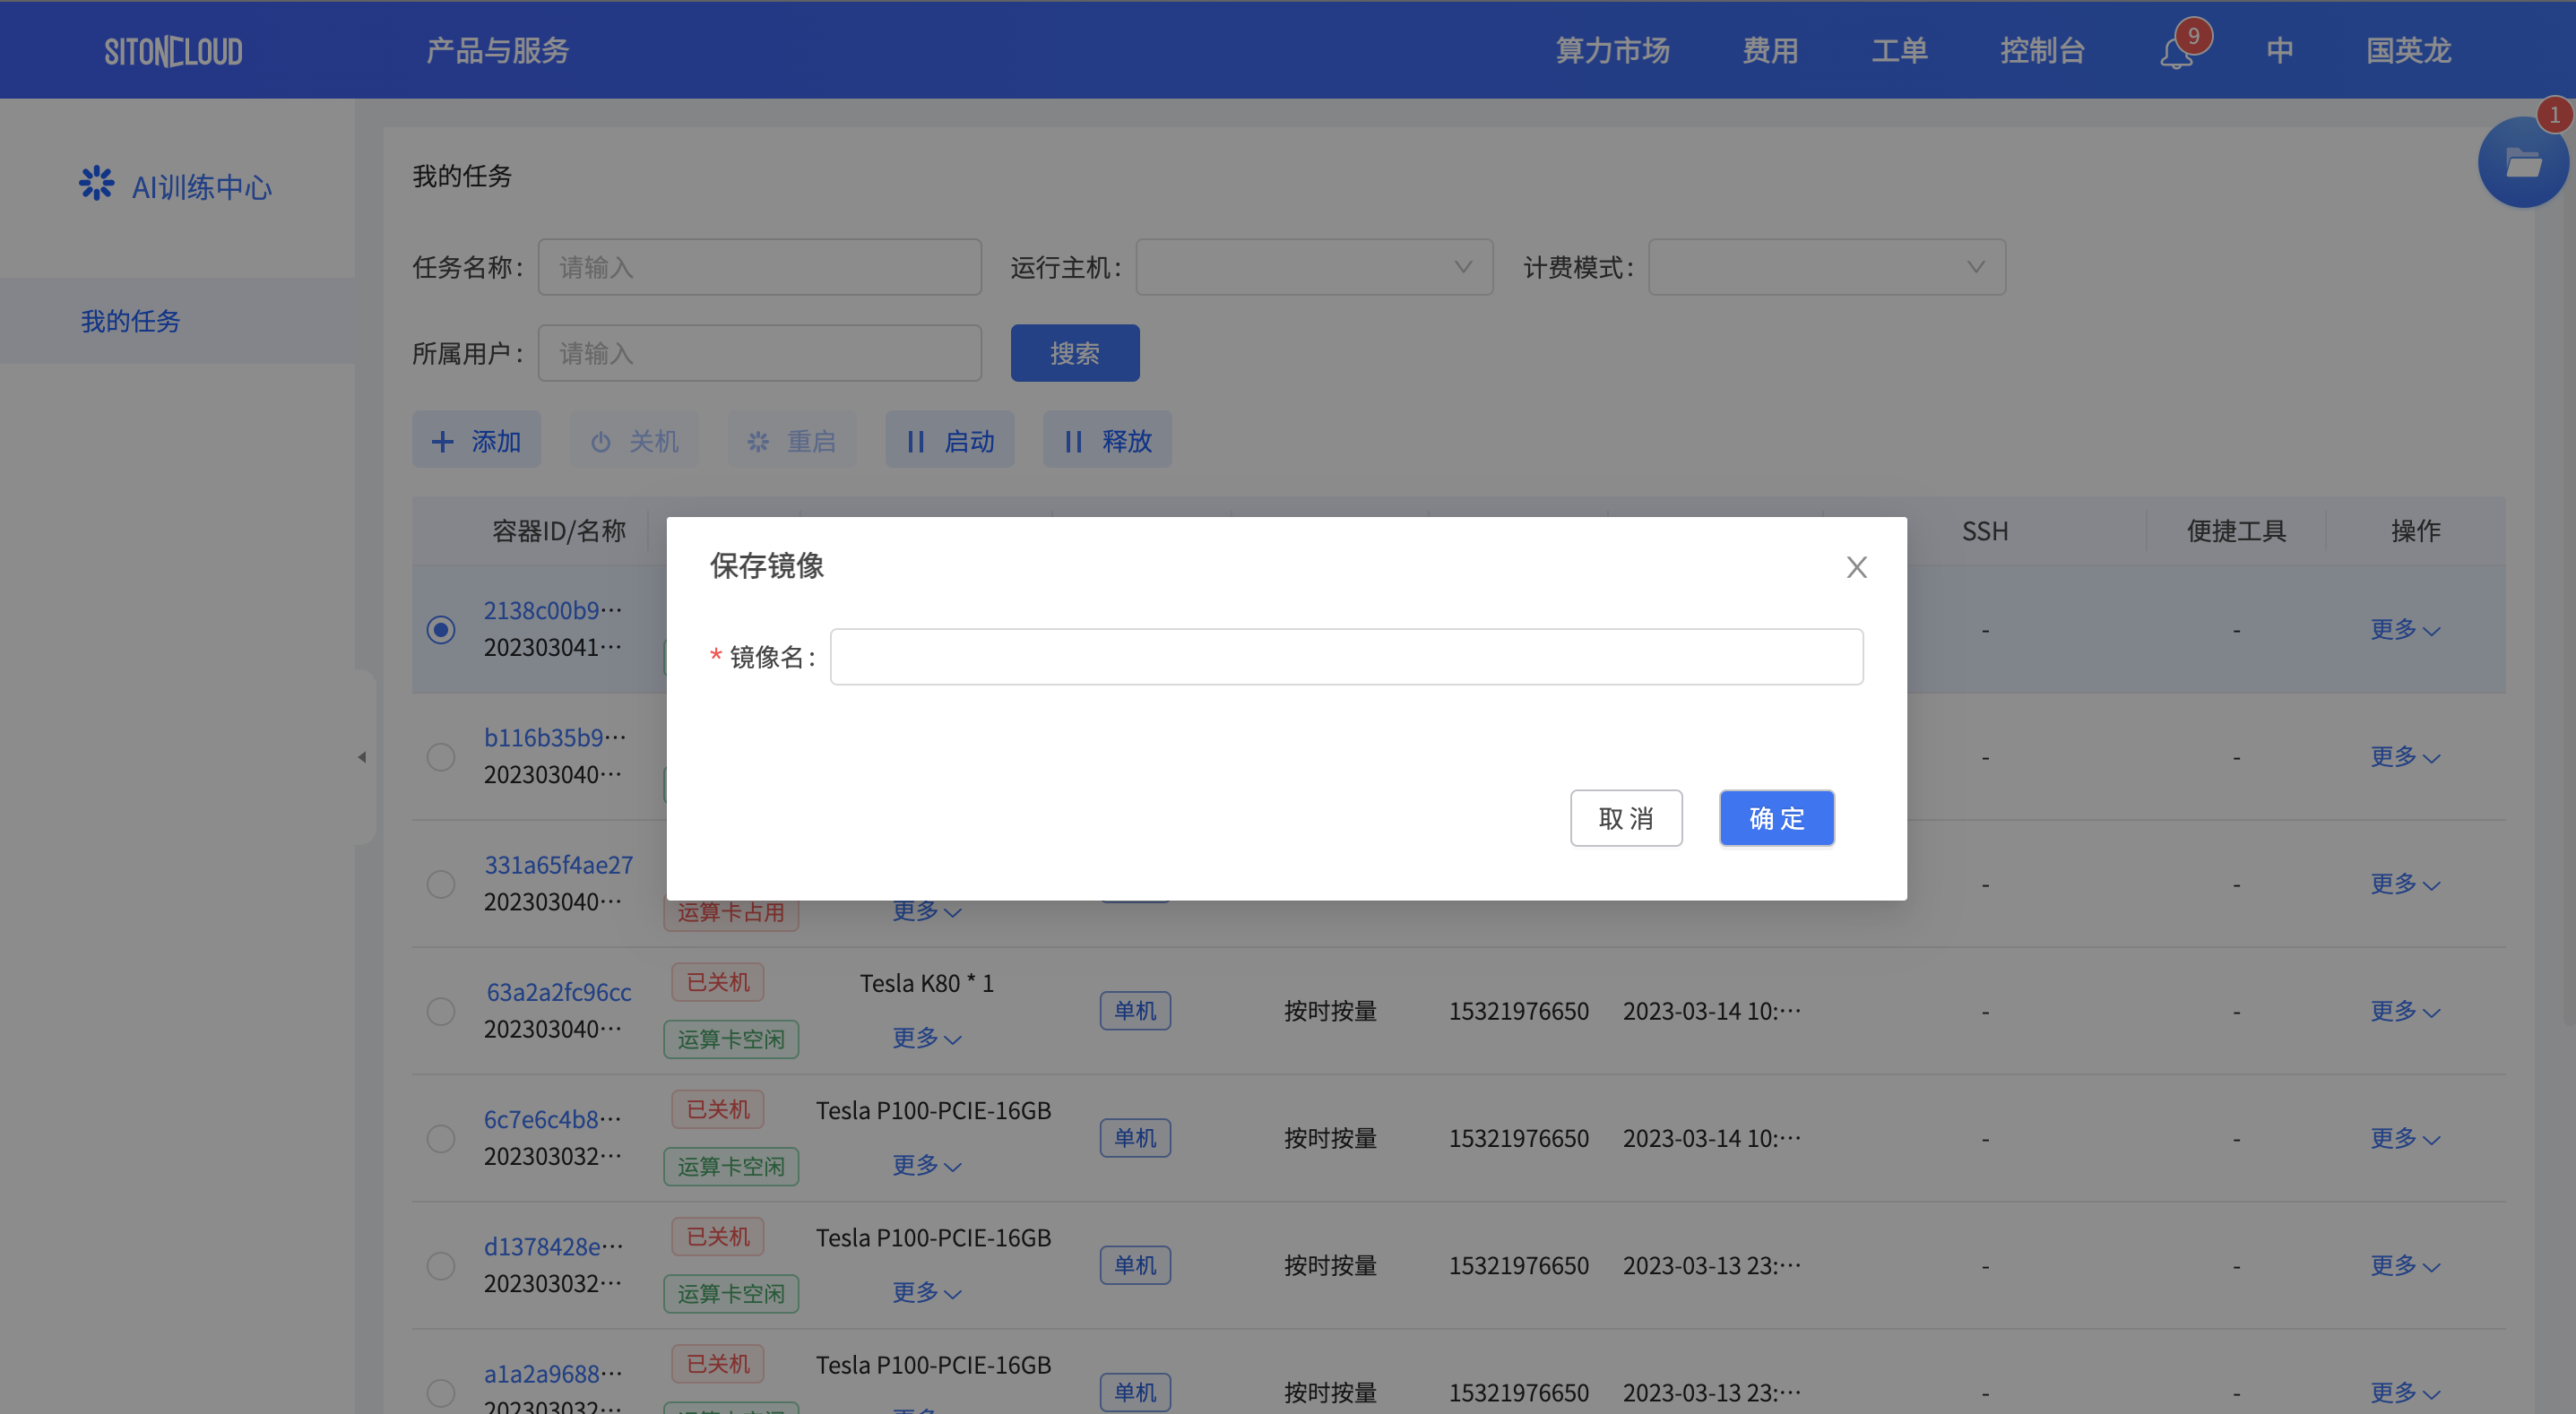The height and width of the screenshot is (1414, 2576).
Task: Expand 更多 actions for row 6c7e6c4b8
Action: [2405, 1138]
